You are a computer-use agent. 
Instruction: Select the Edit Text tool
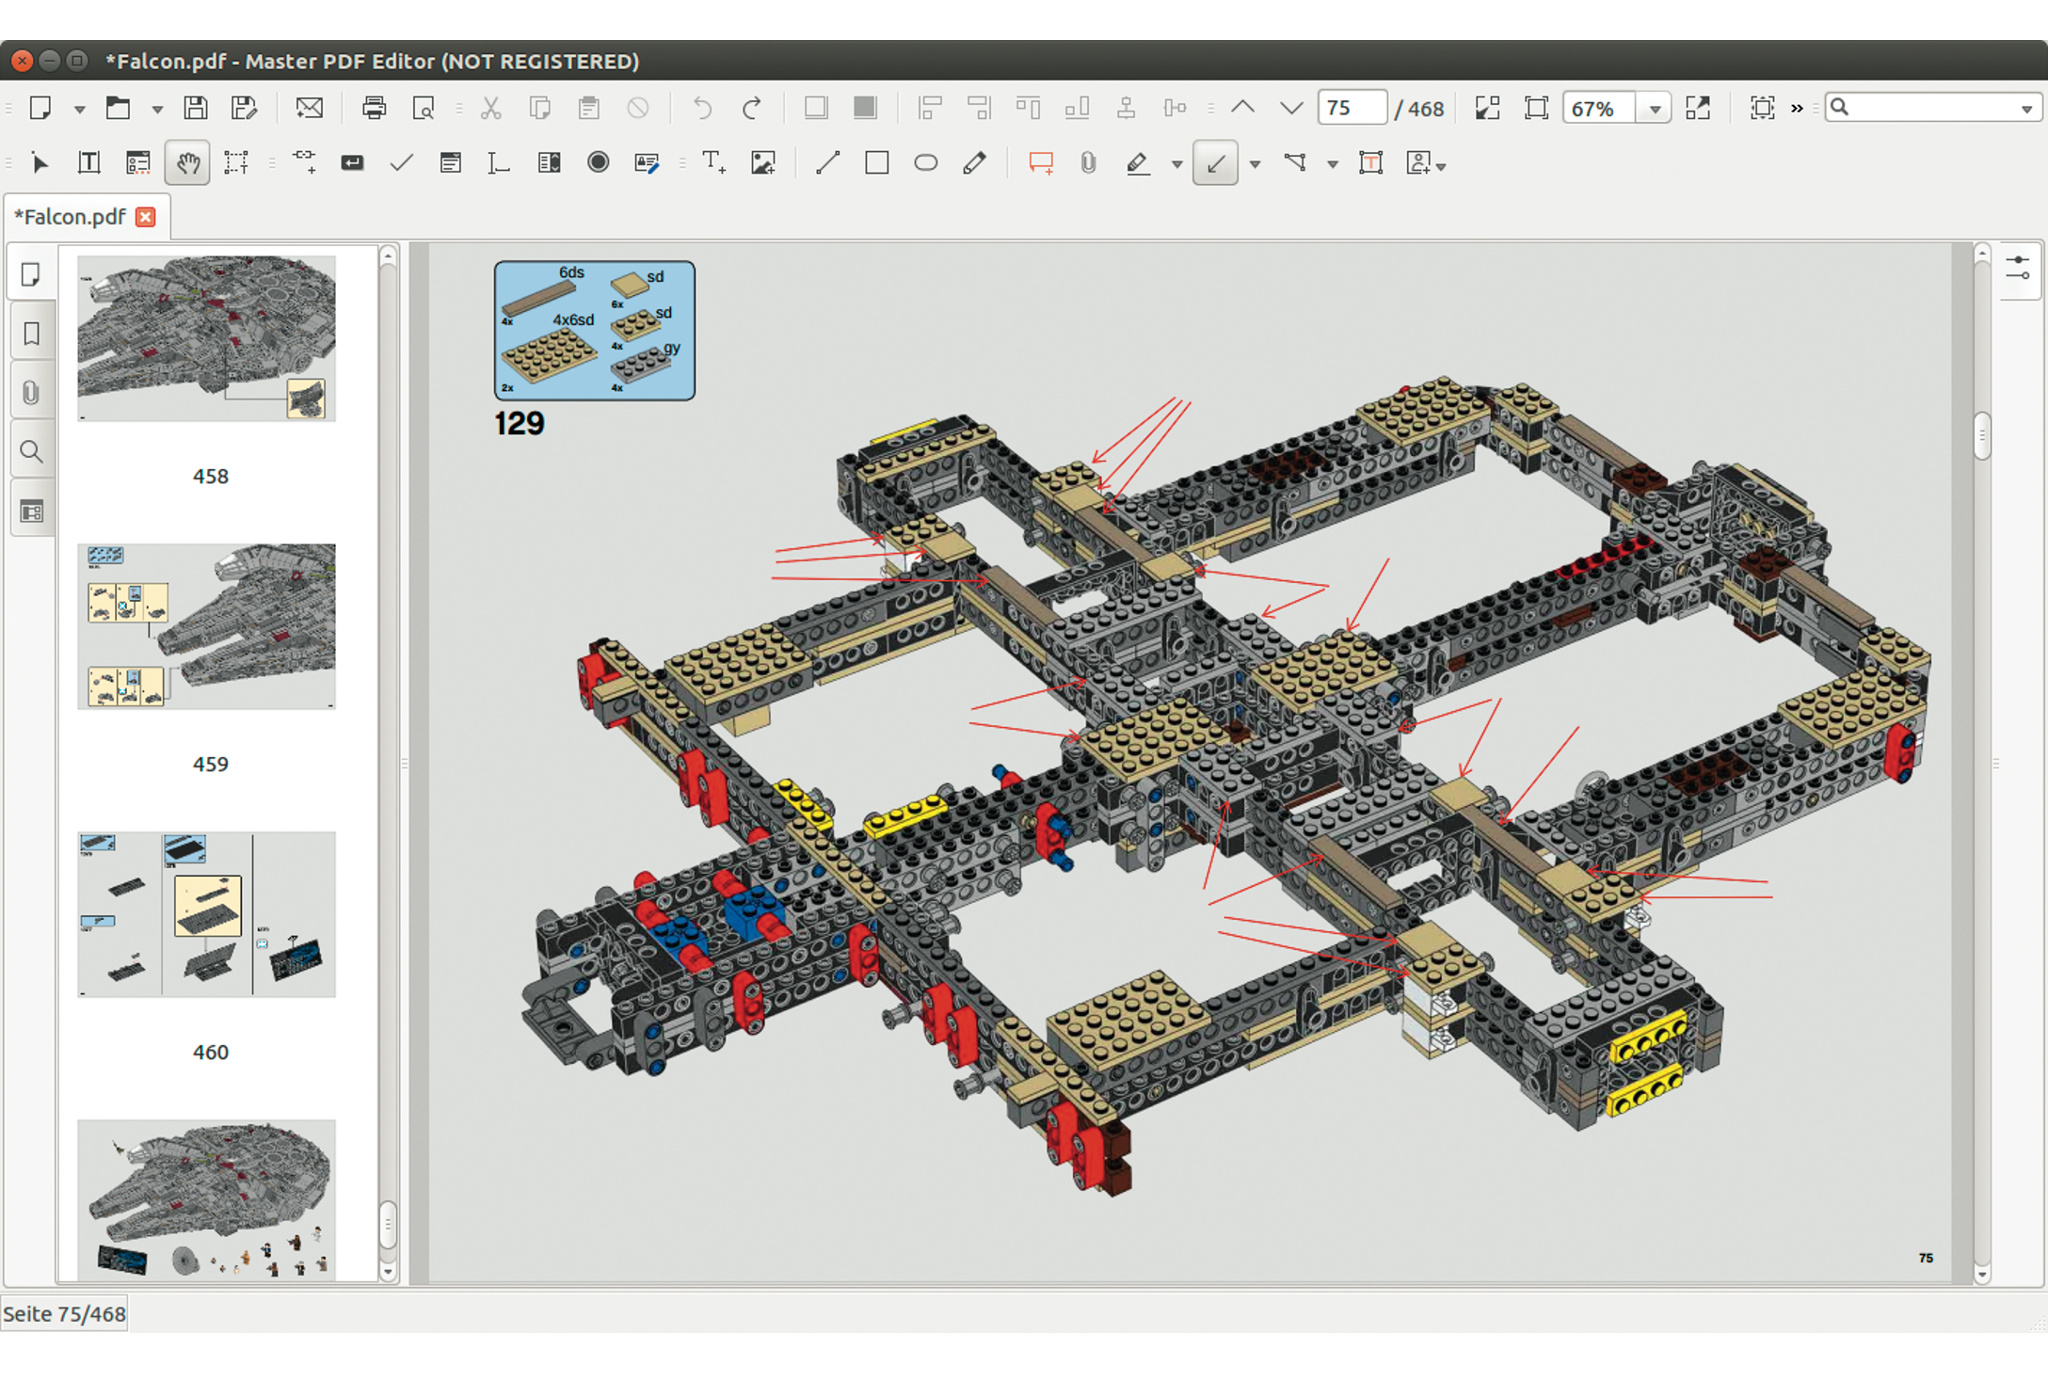tap(89, 163)
